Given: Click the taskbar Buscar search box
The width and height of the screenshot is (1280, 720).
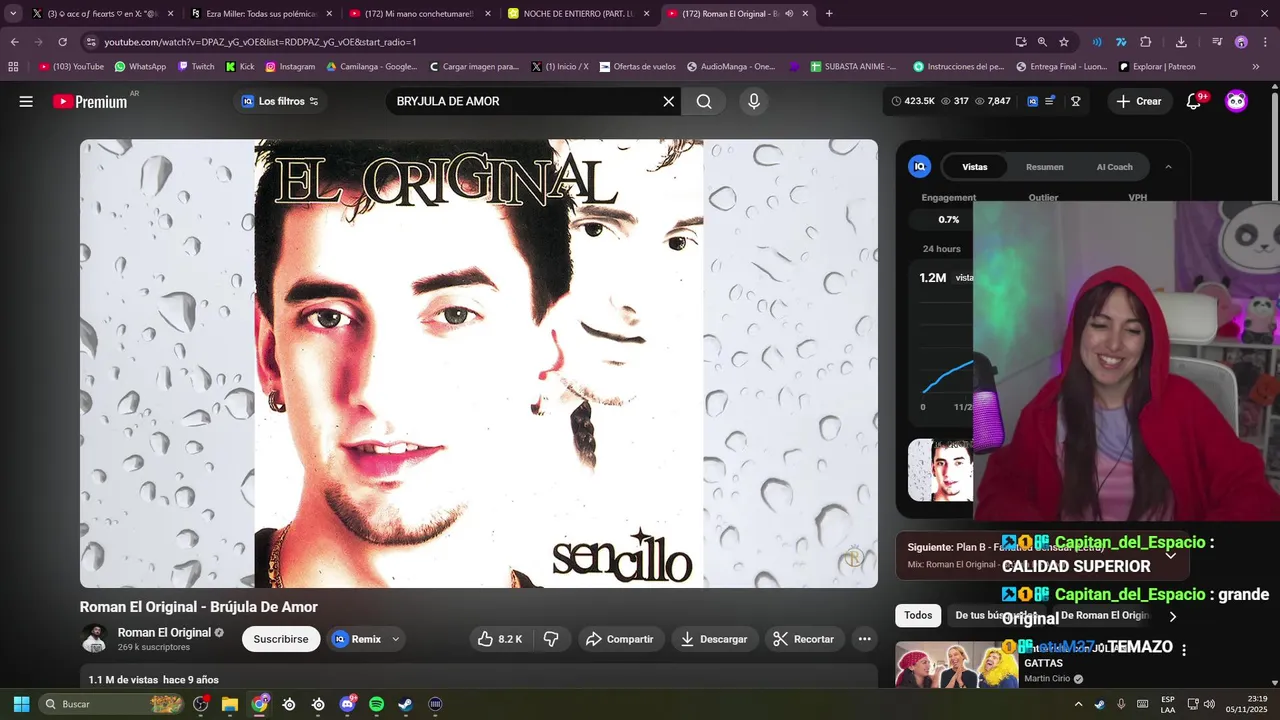Looking at the screenshot, I should pyautogui.click(x=113, y=704).
